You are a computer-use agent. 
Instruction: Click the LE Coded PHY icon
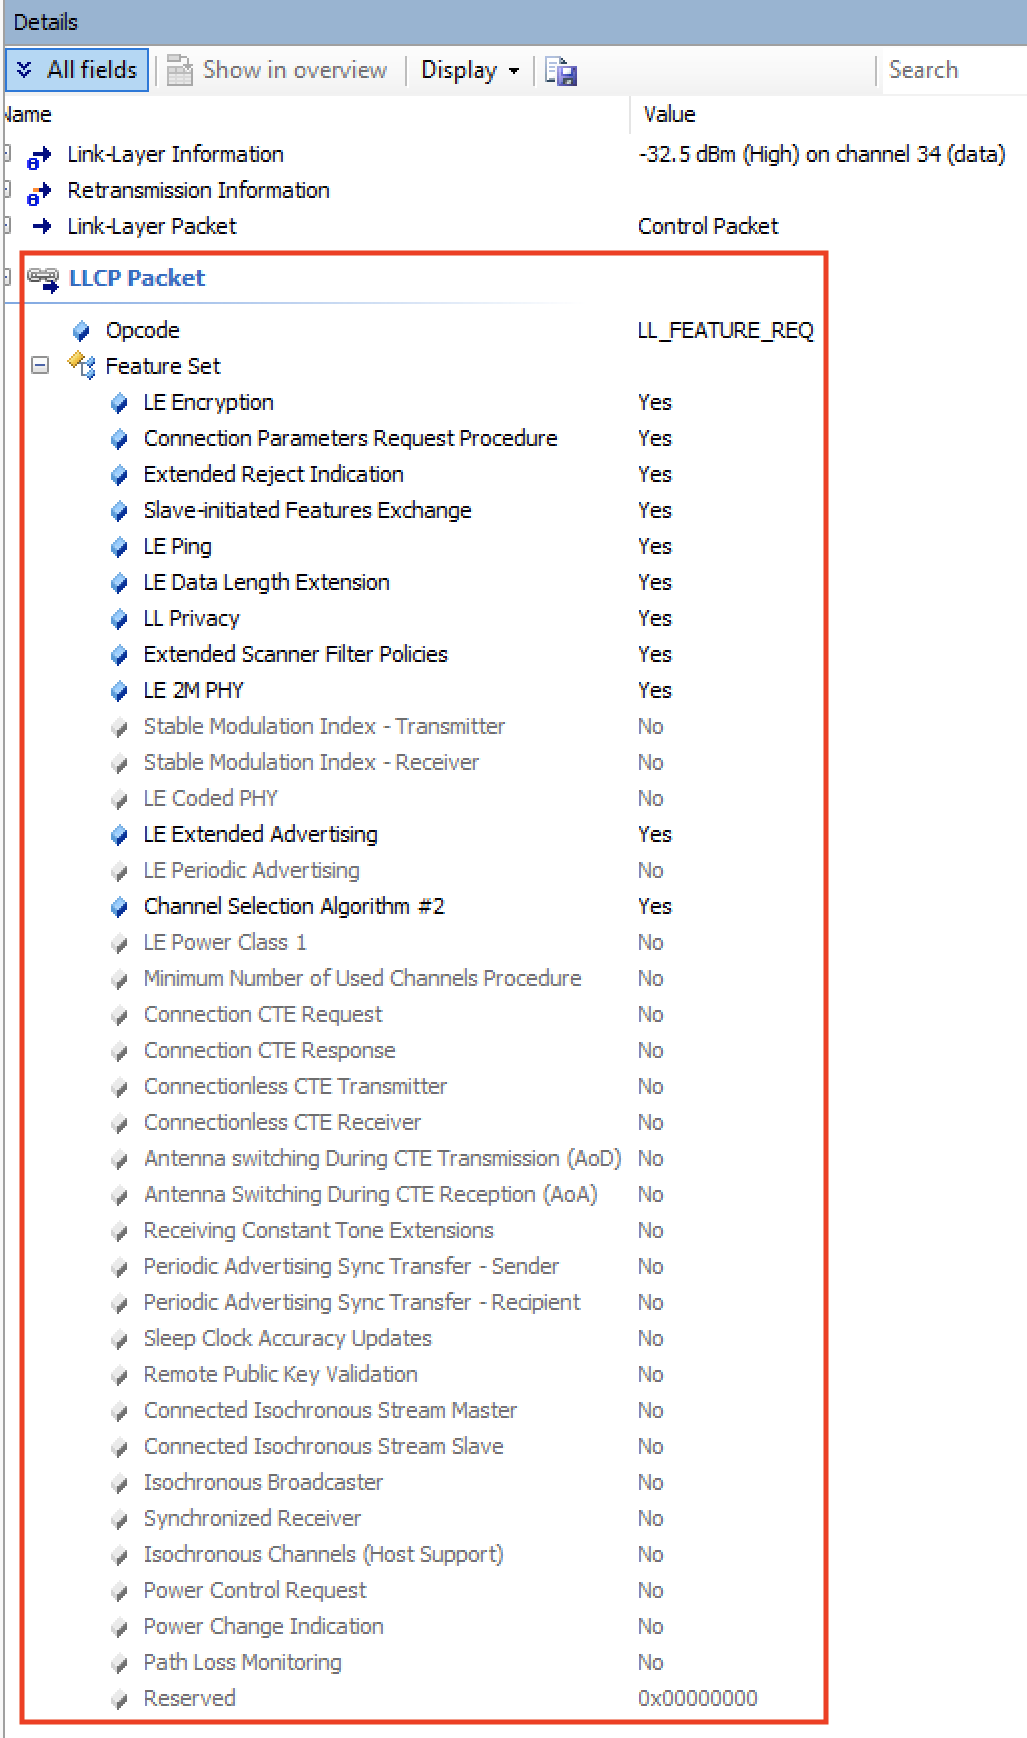click(x=119, y=799)
